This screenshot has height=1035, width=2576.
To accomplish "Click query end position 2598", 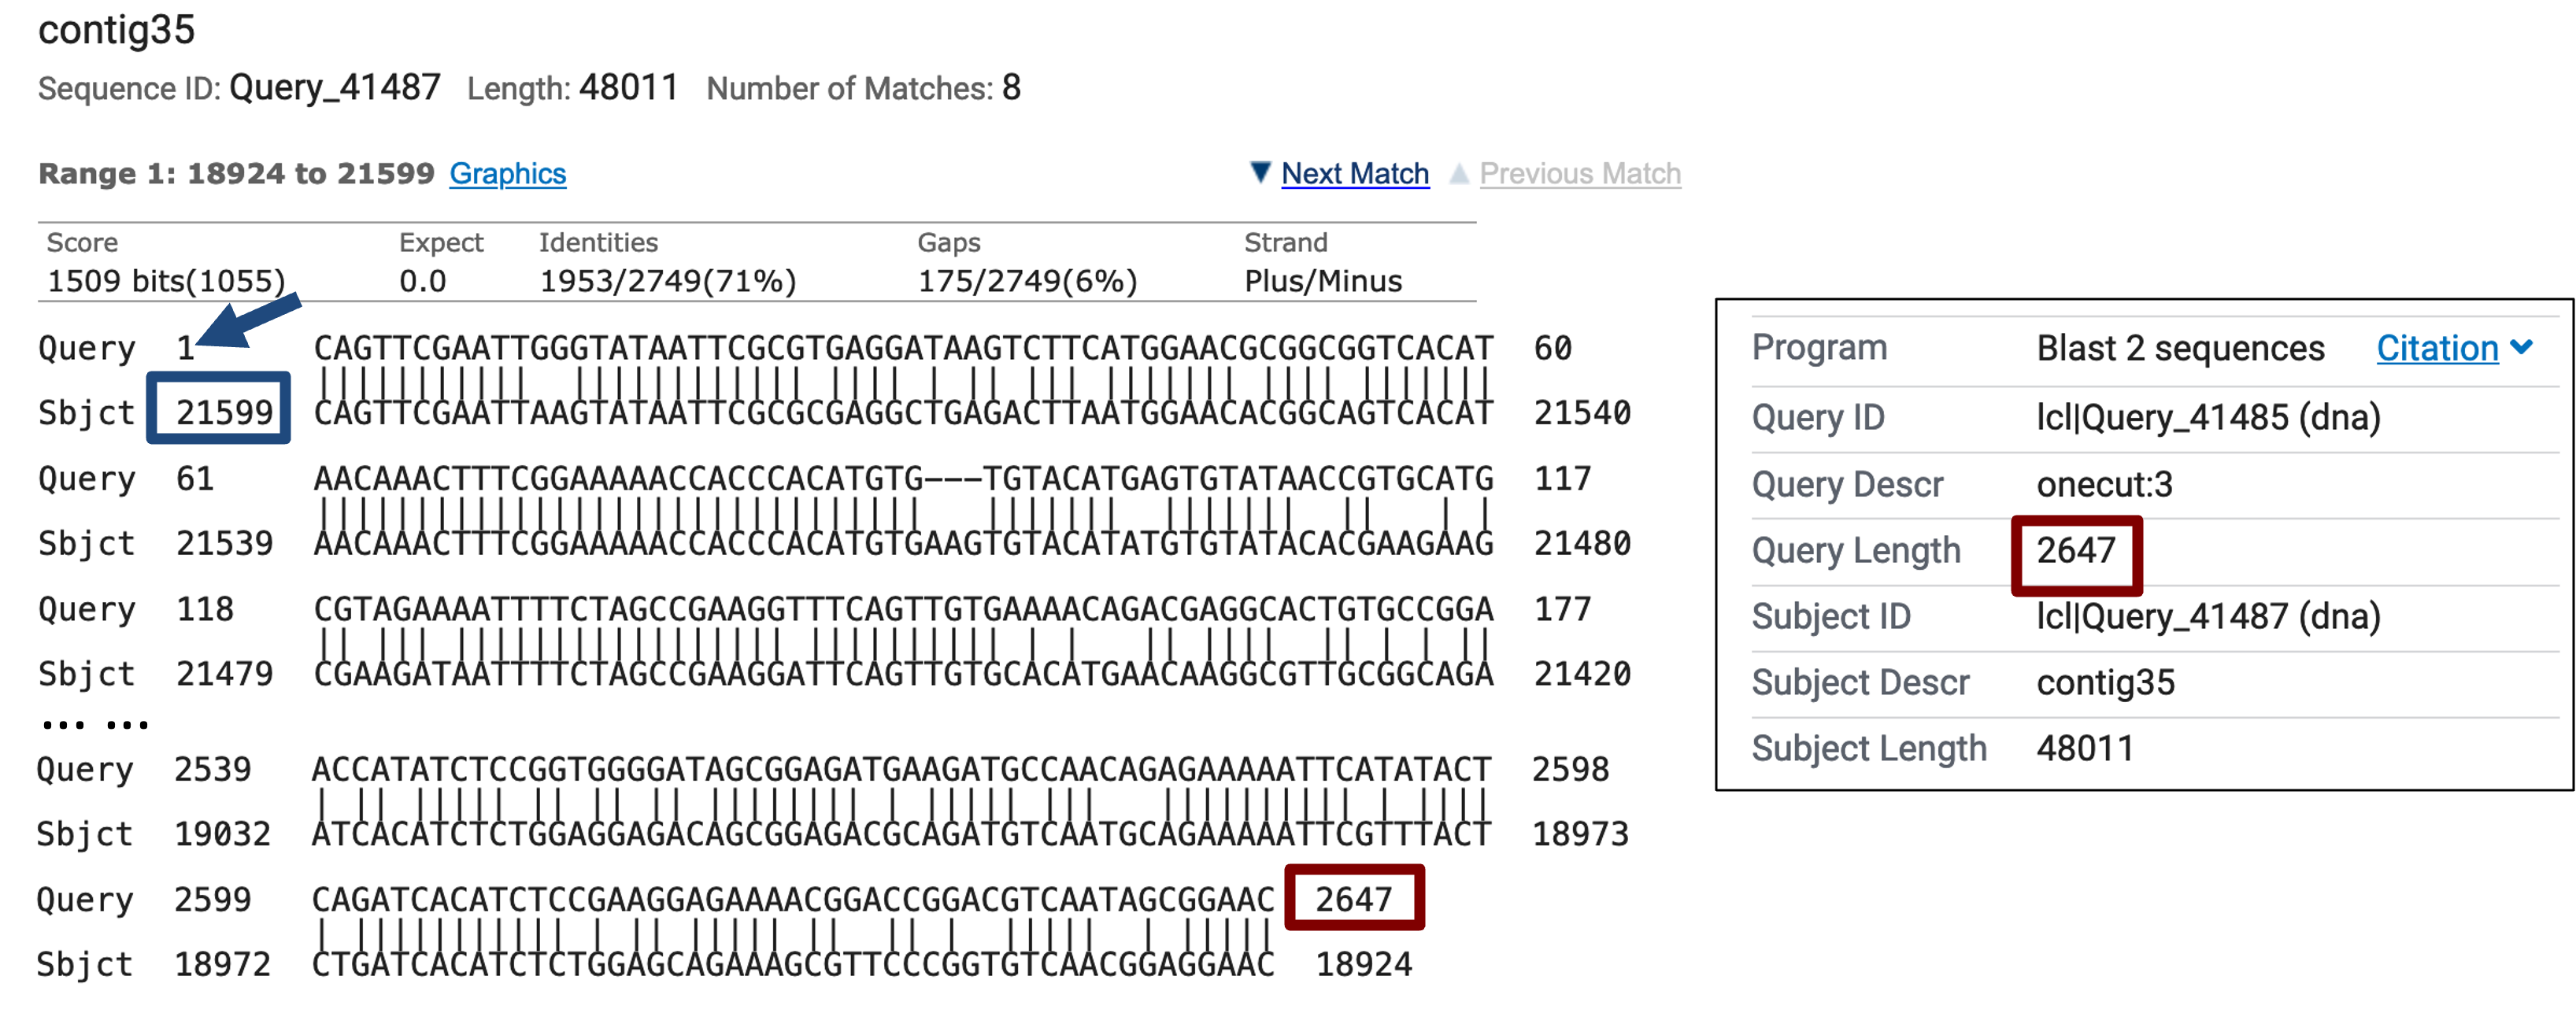I will 1570,768.
